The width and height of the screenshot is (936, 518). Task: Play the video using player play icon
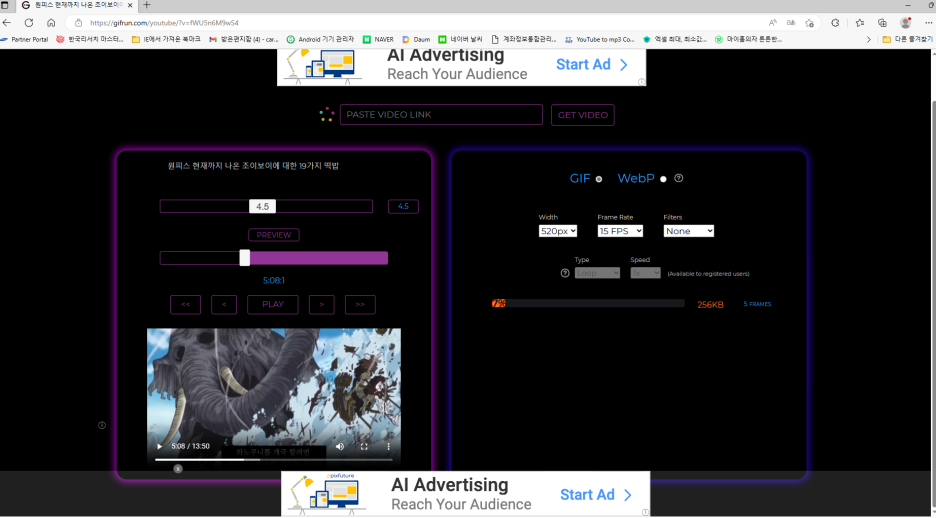pos(159,446)
